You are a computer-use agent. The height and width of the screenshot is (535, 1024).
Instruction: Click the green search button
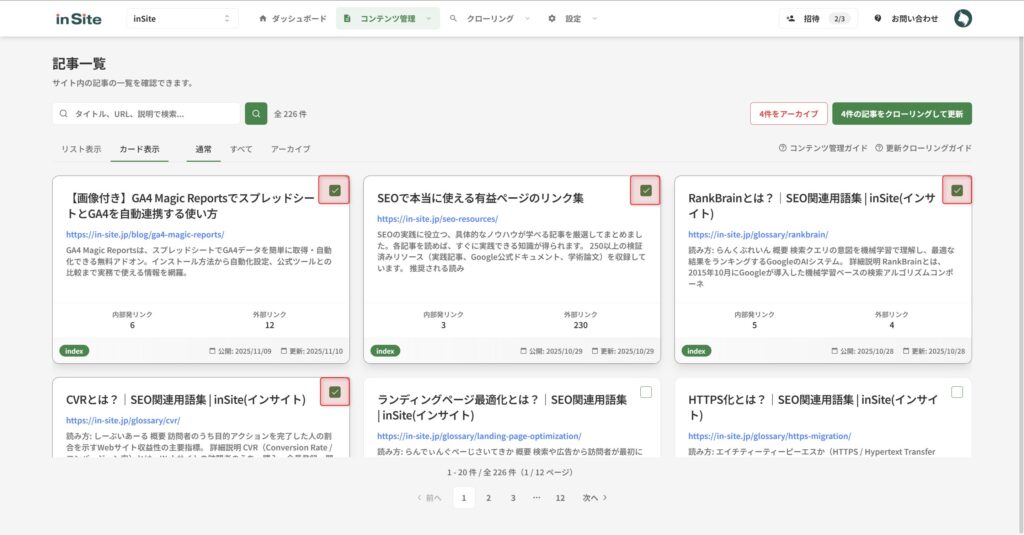256,114
